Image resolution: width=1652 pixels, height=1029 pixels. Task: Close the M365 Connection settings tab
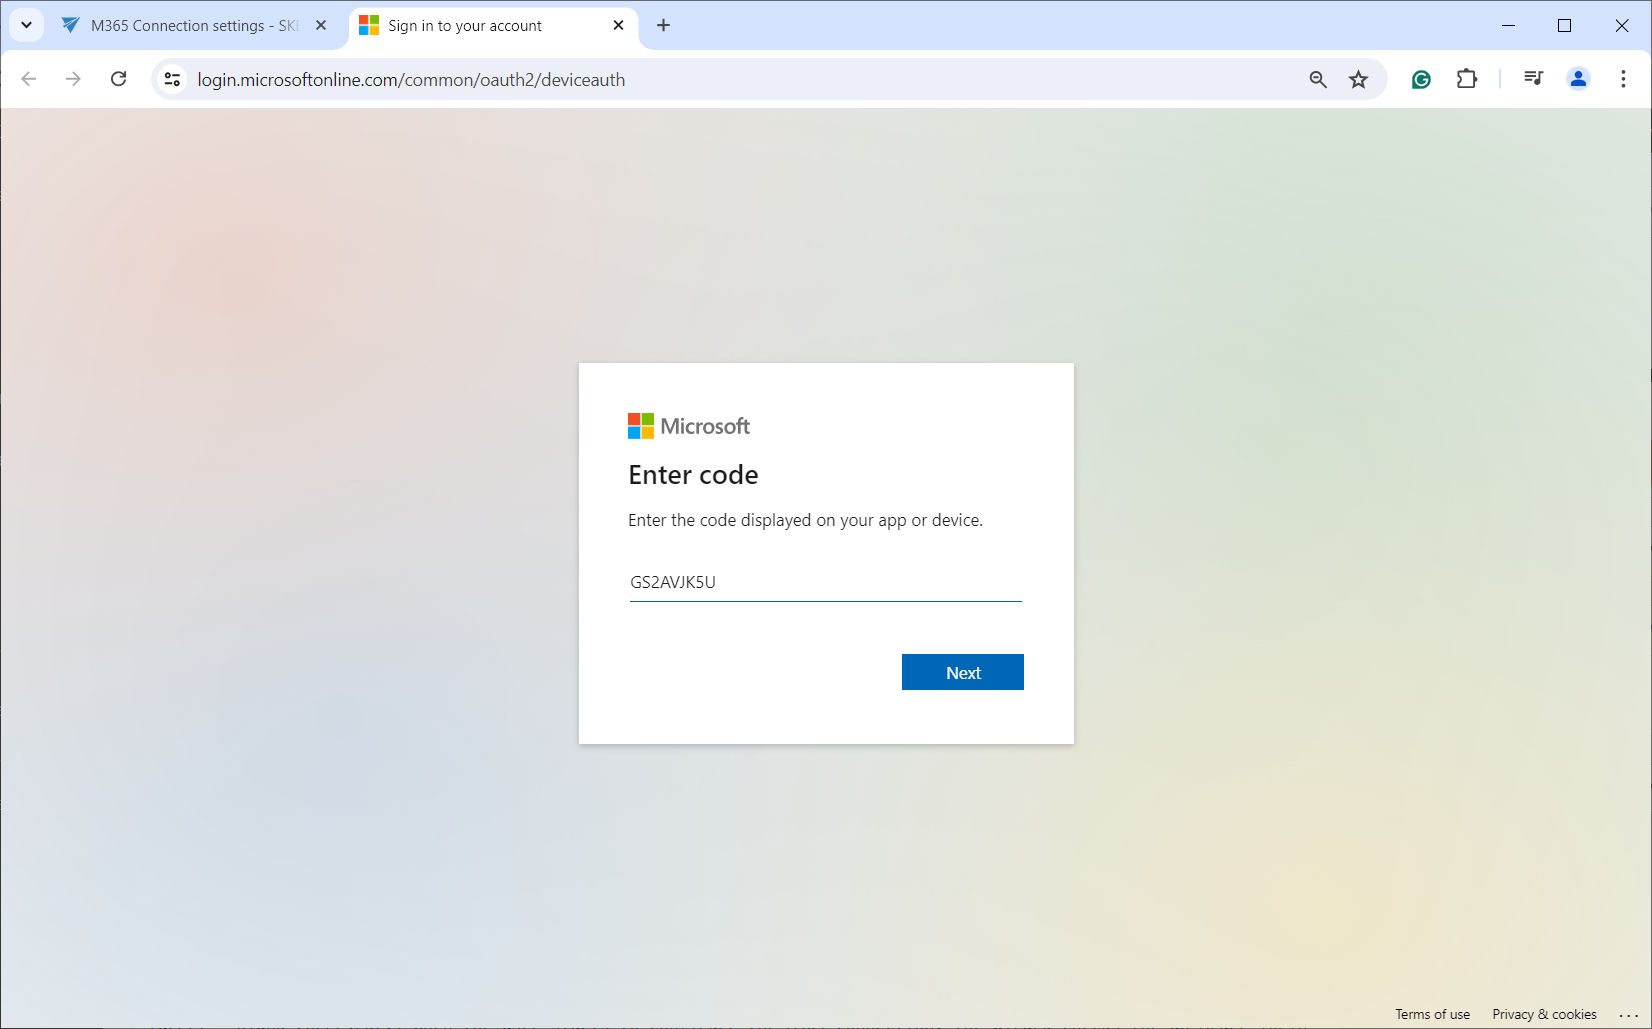coord(321,26)
